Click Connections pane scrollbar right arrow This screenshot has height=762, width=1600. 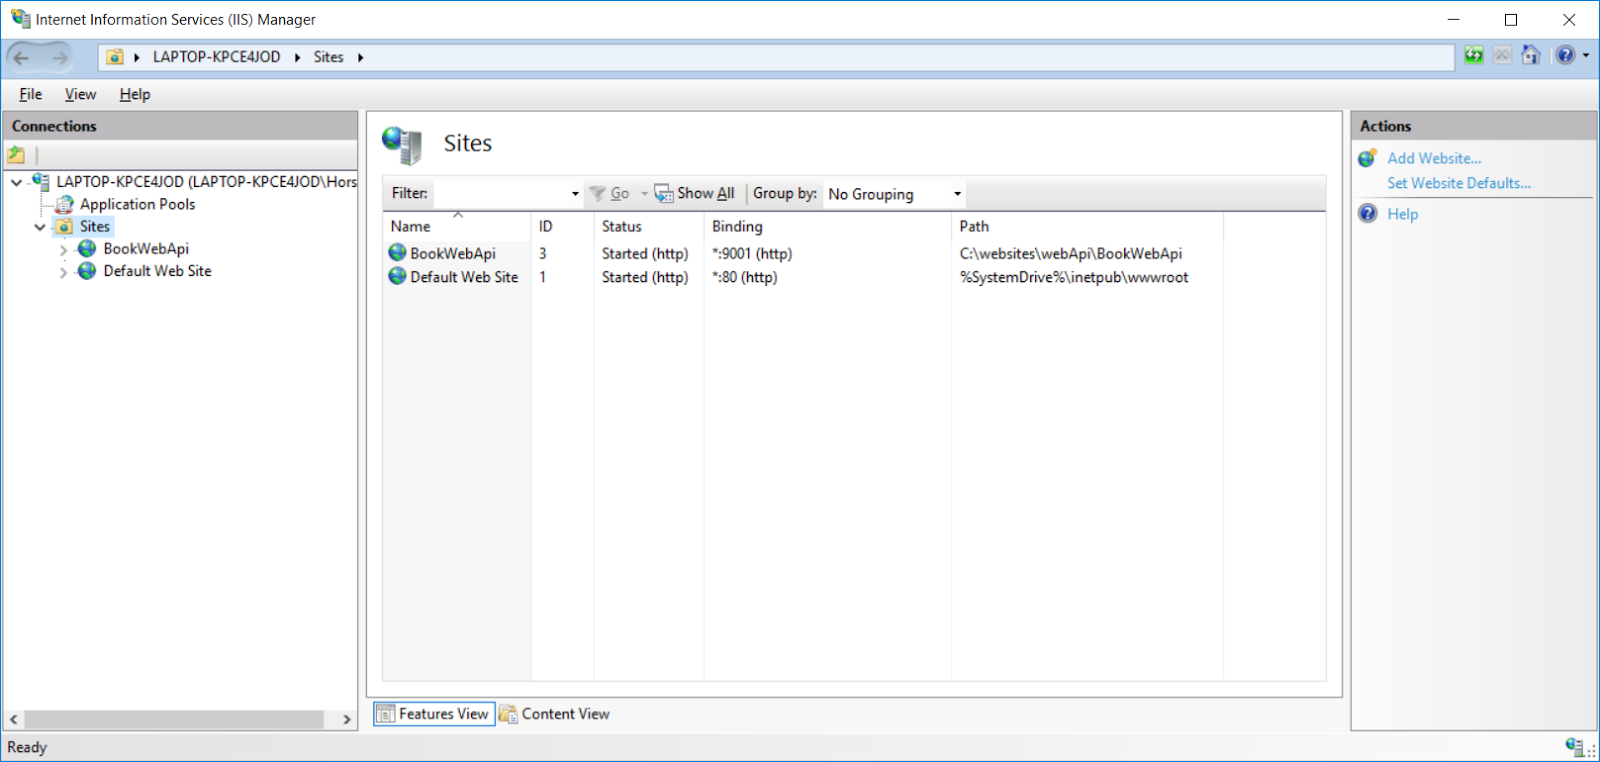pos(347,719)
